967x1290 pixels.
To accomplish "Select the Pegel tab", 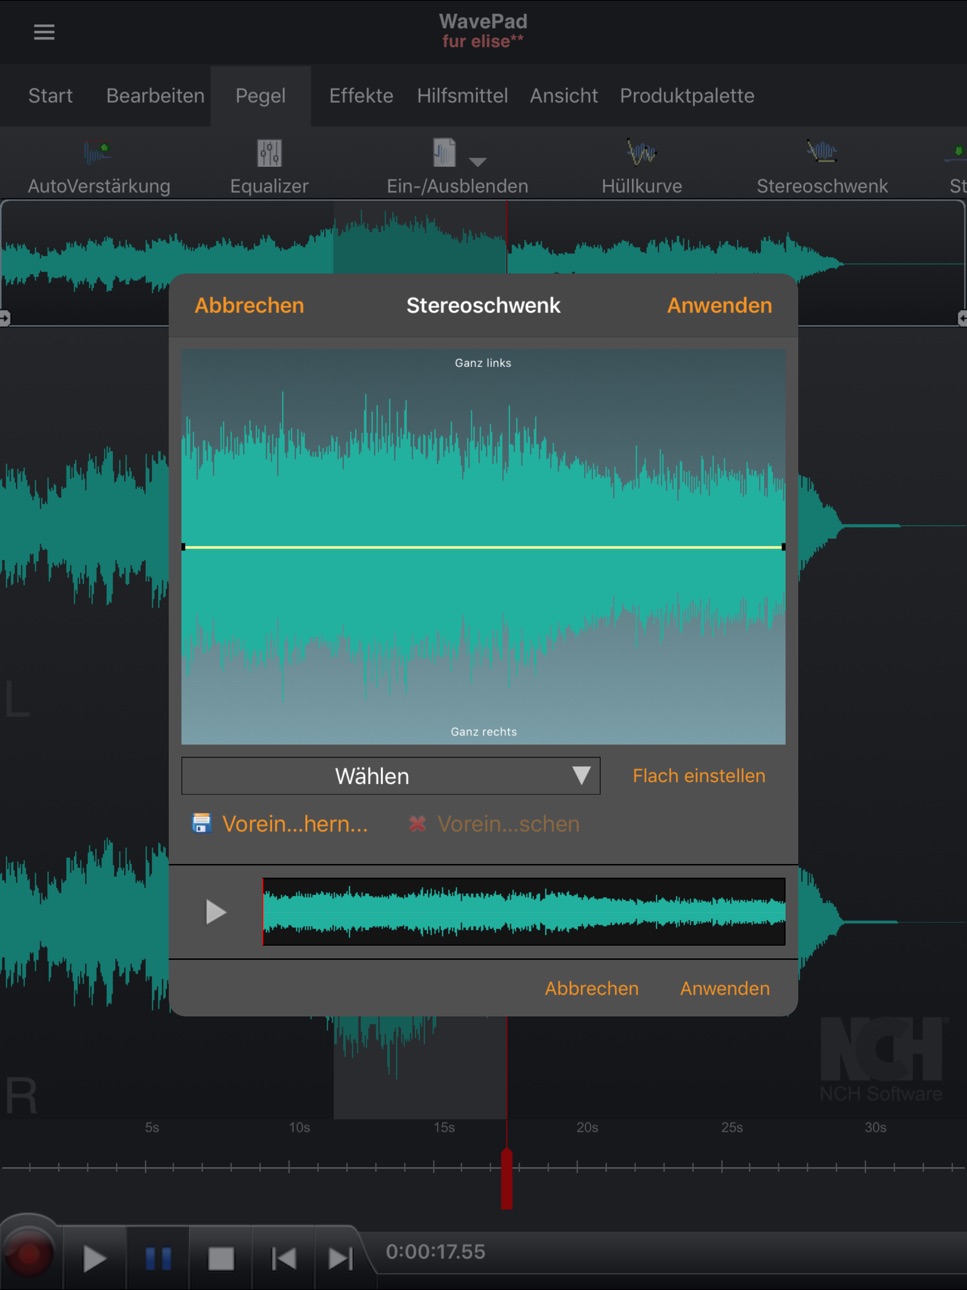I will [260, 96].
